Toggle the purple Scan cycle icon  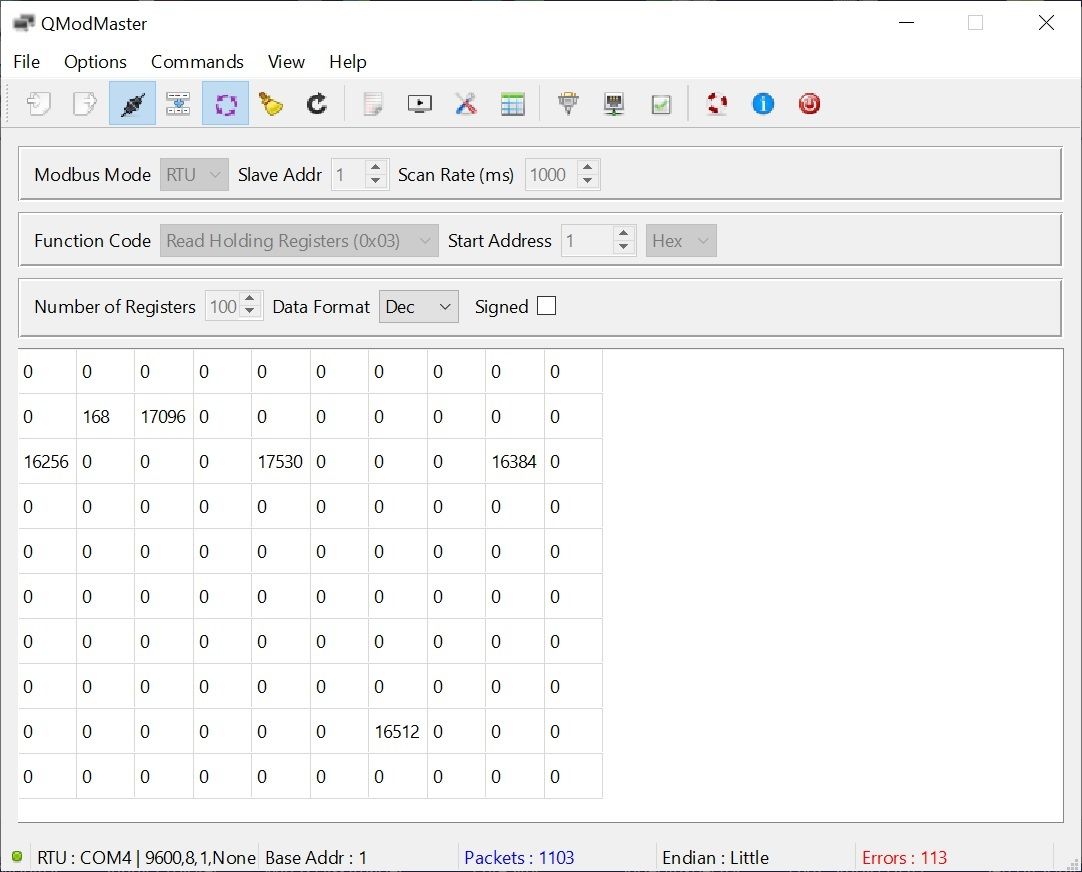coord(226,103)
